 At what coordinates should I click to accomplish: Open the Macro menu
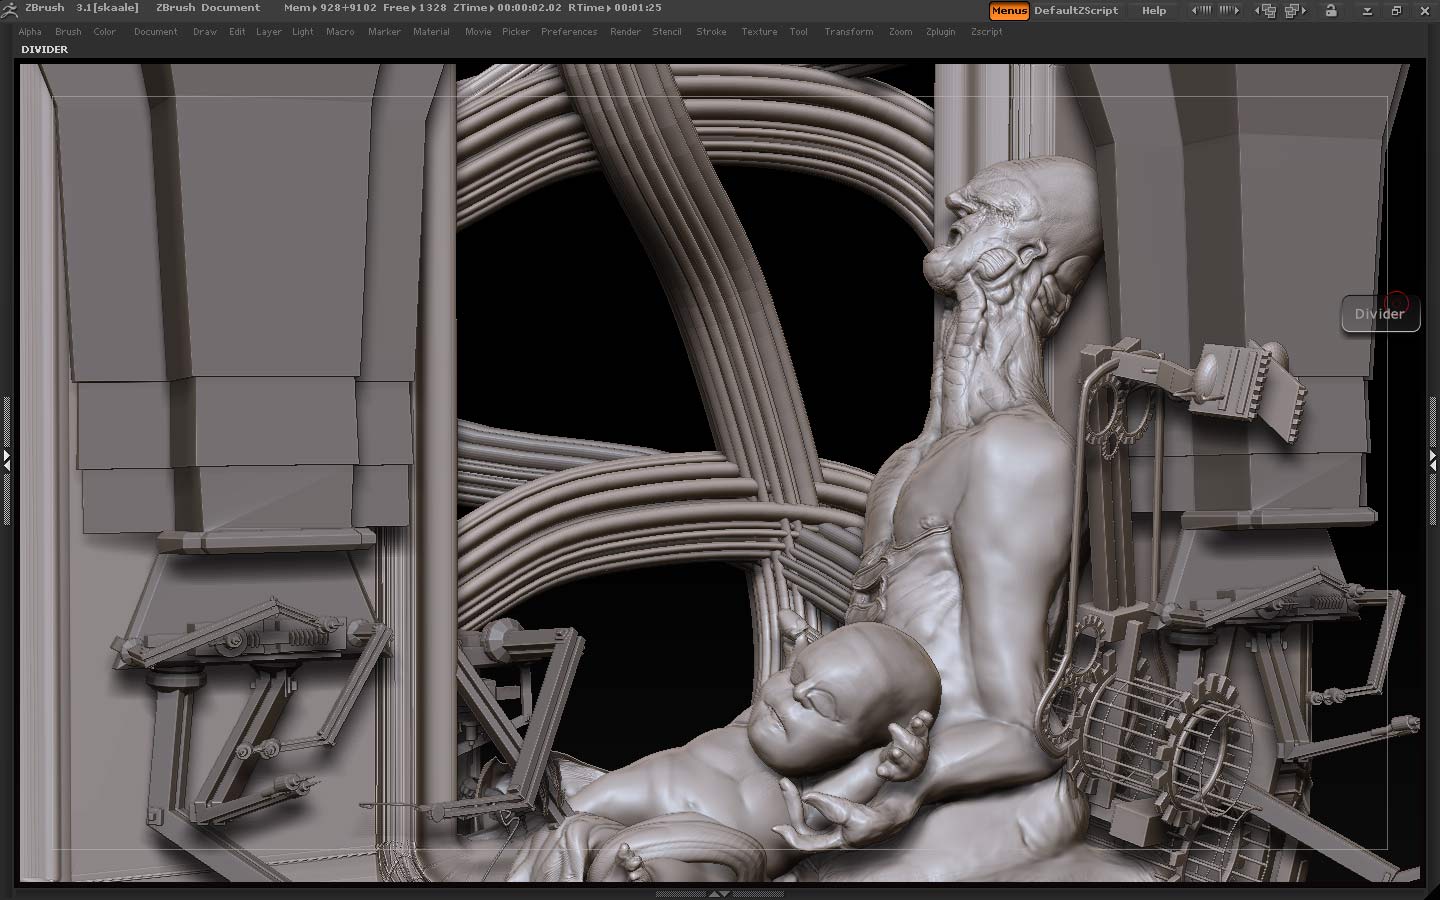[340, 32]
